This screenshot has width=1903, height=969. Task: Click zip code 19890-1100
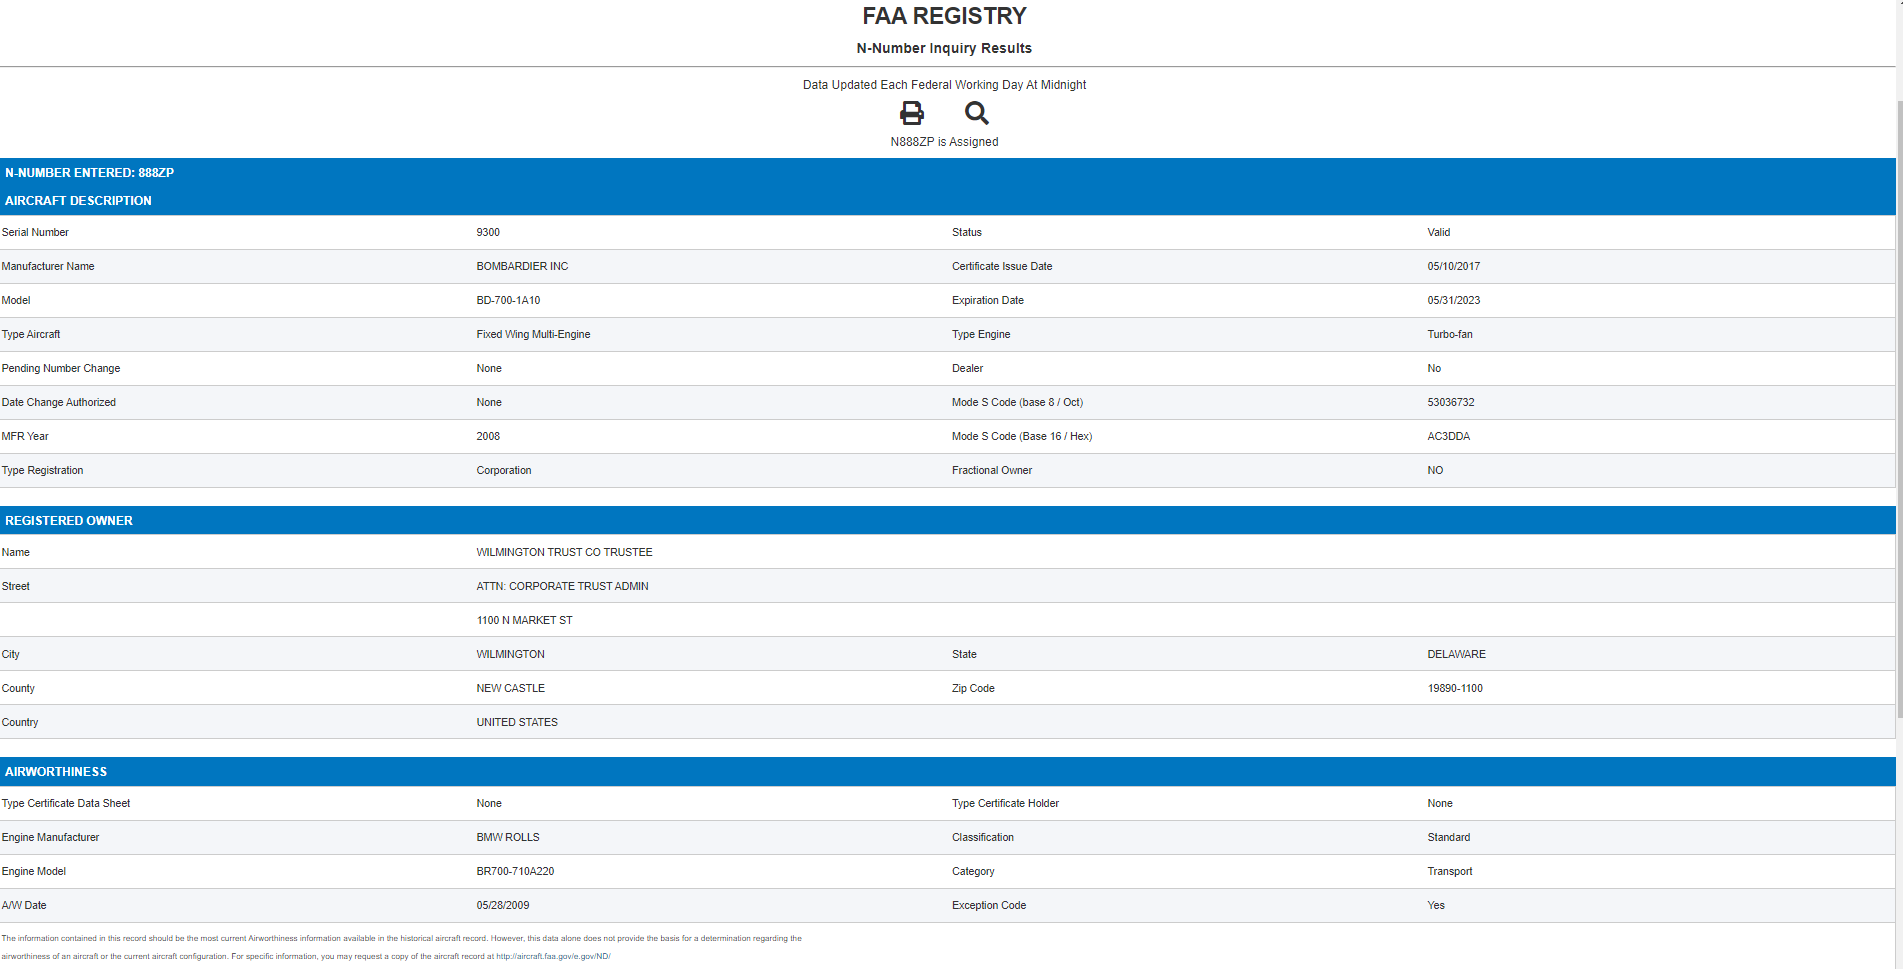(x=1455, y=688)
